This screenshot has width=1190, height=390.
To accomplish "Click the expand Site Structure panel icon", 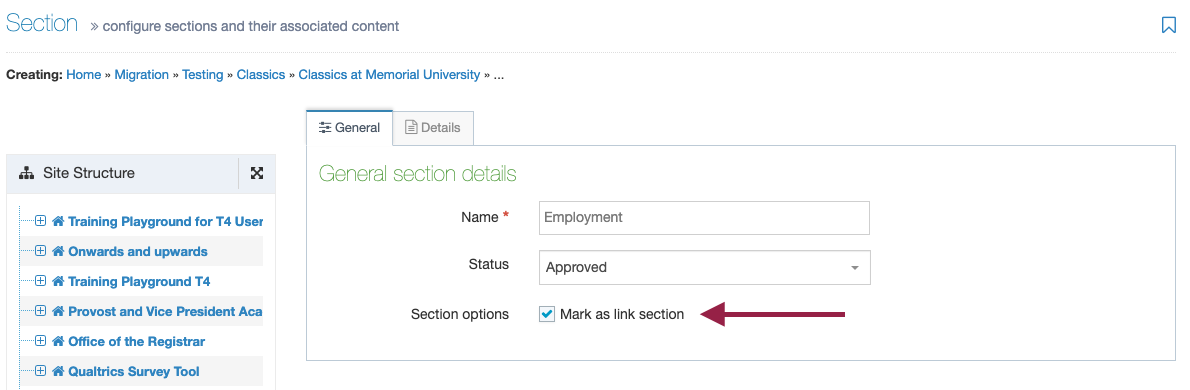I will 257,173.
